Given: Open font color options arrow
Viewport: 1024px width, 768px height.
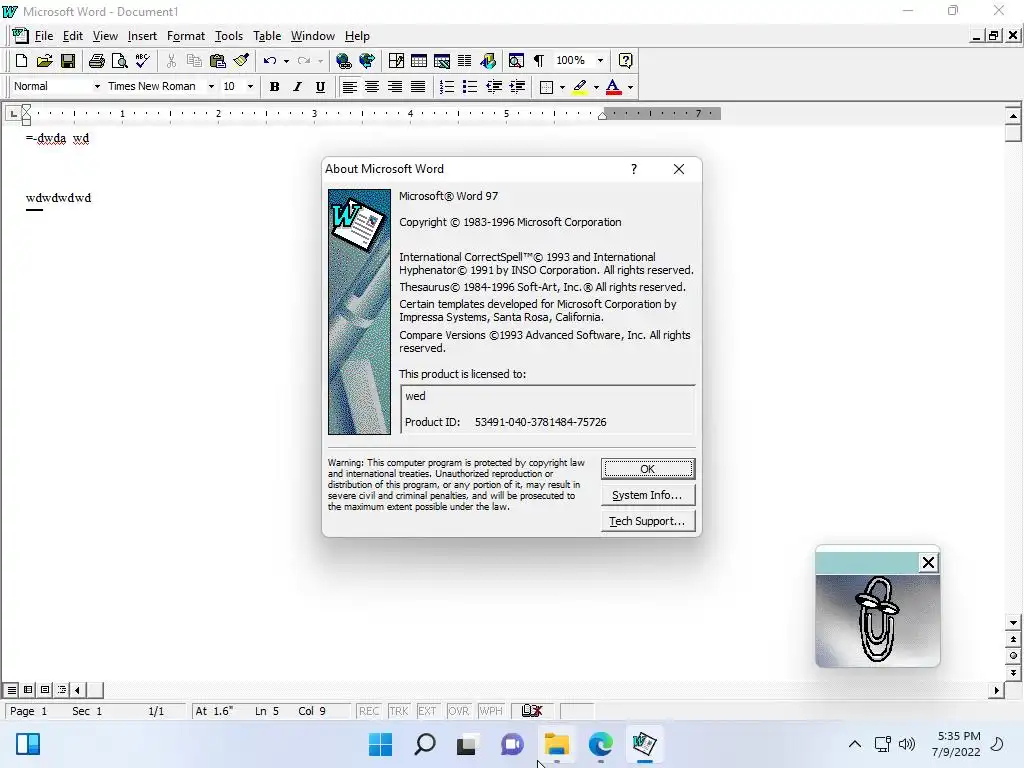Looking at the screenshot, I should [630, 87].
